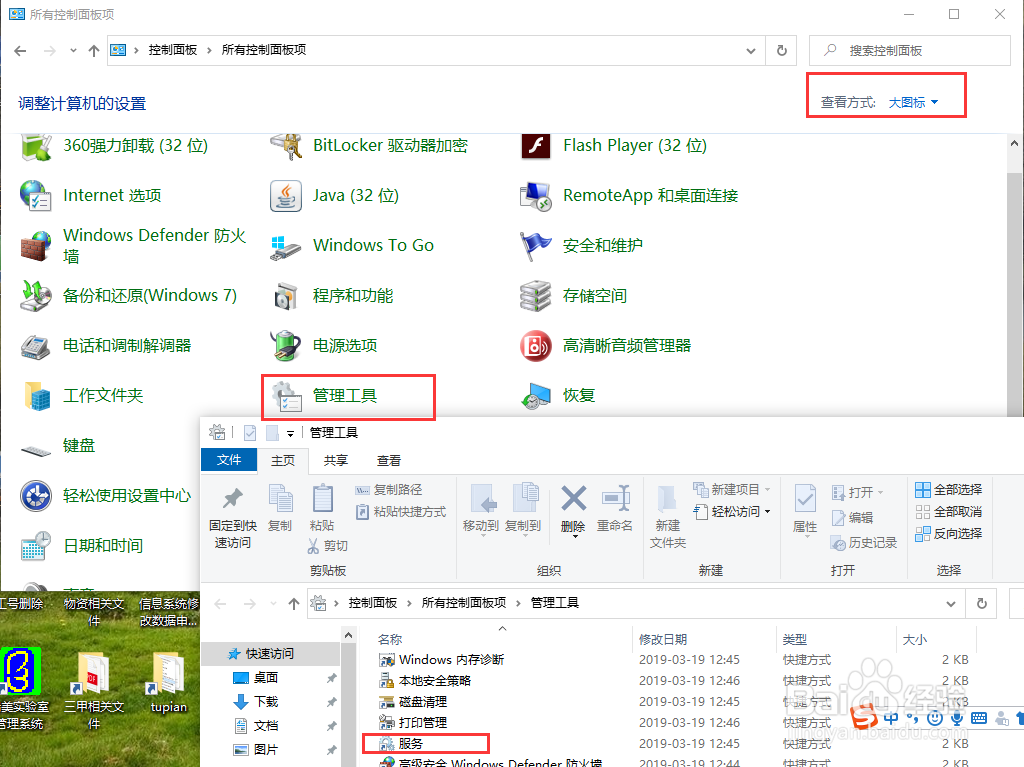Screen dimensions: 1024x767
Task: Switch to 共享 ribbon tab
Action: [x=336, y=461]
